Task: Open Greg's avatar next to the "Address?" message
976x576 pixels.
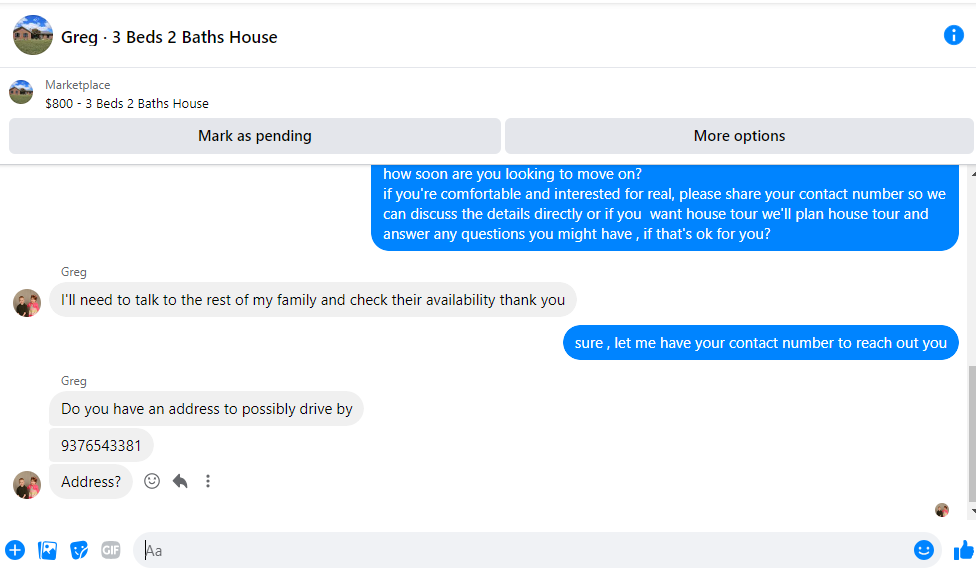Action: (x=27, y=484)
